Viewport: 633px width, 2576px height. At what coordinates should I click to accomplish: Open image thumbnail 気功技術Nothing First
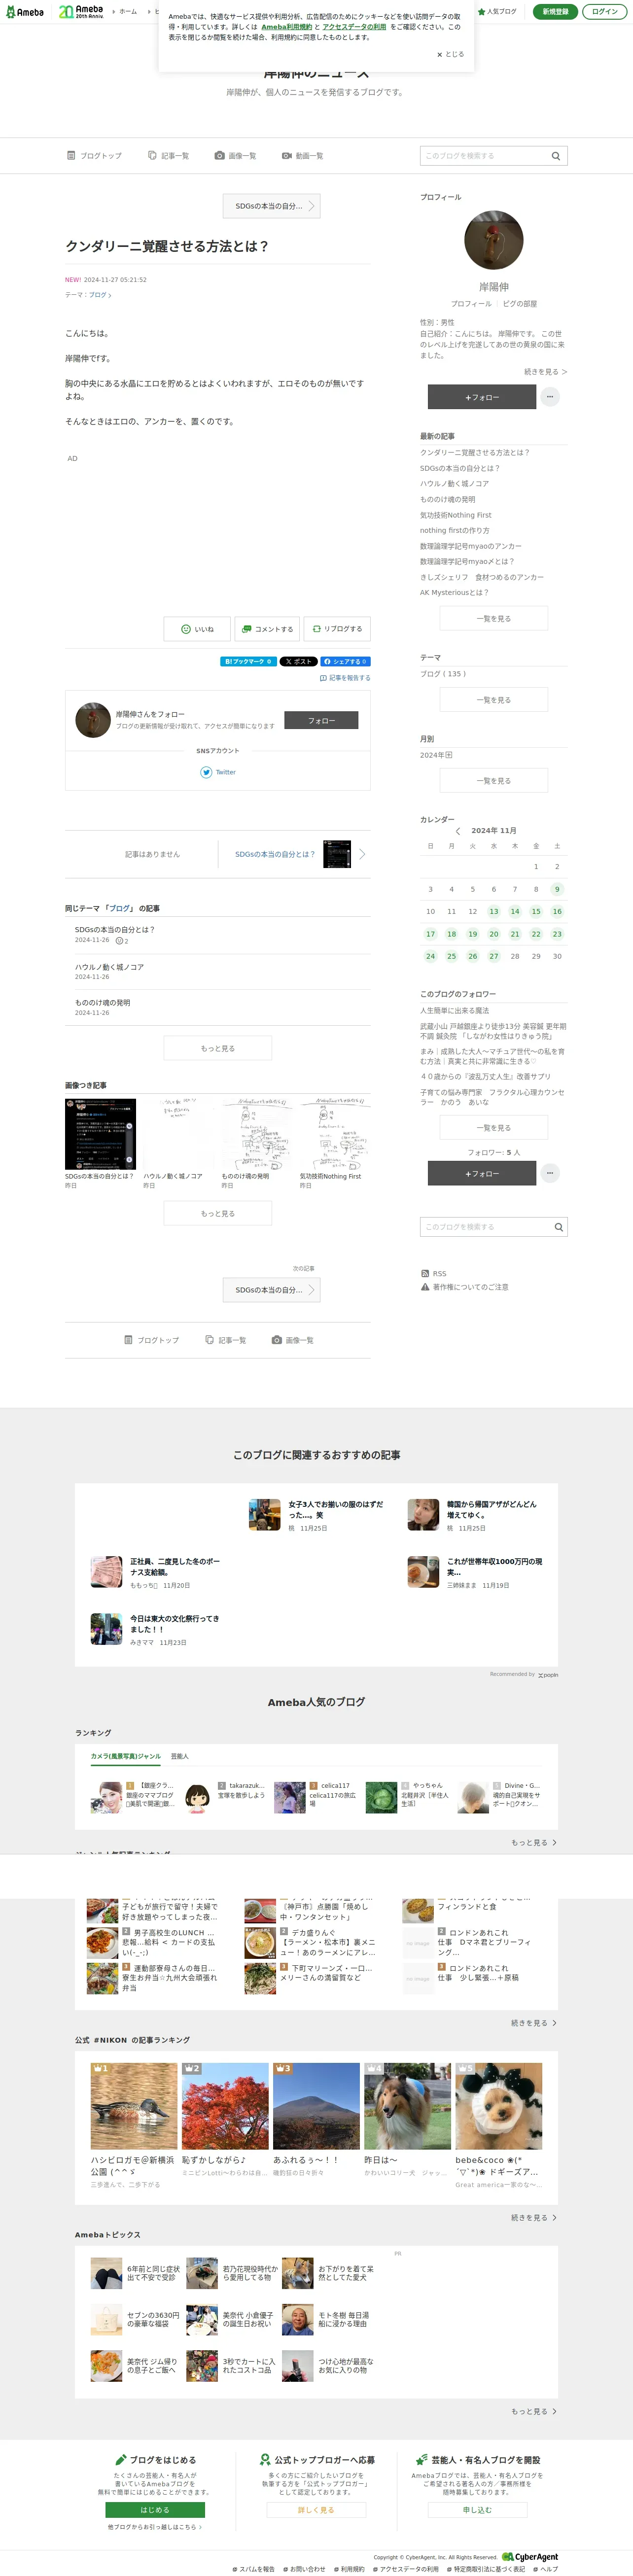[335, 1134]
